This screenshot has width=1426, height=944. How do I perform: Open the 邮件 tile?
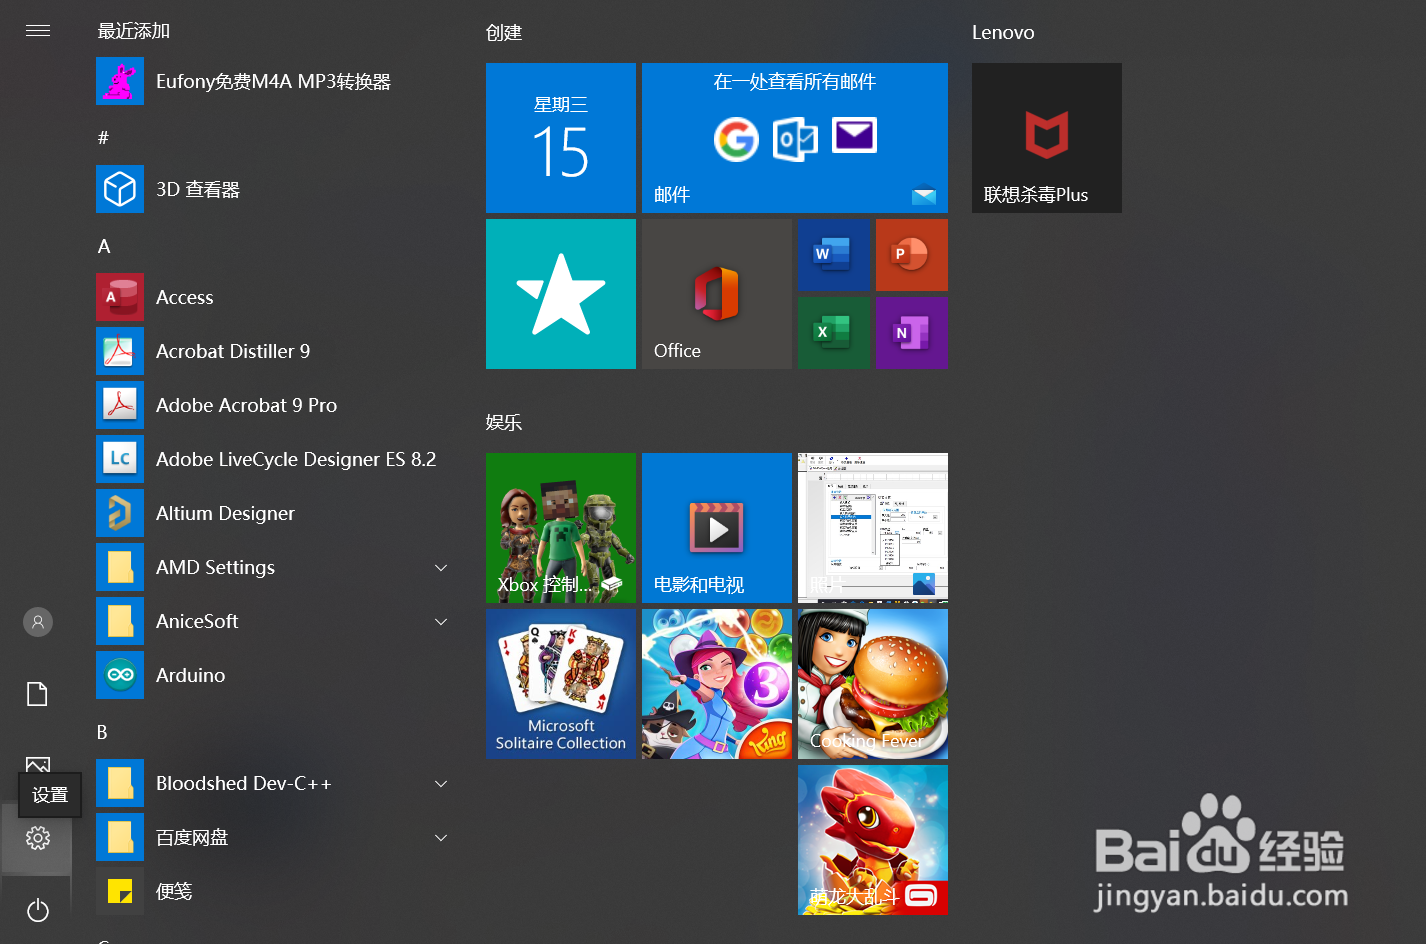[x=793, y=138]
